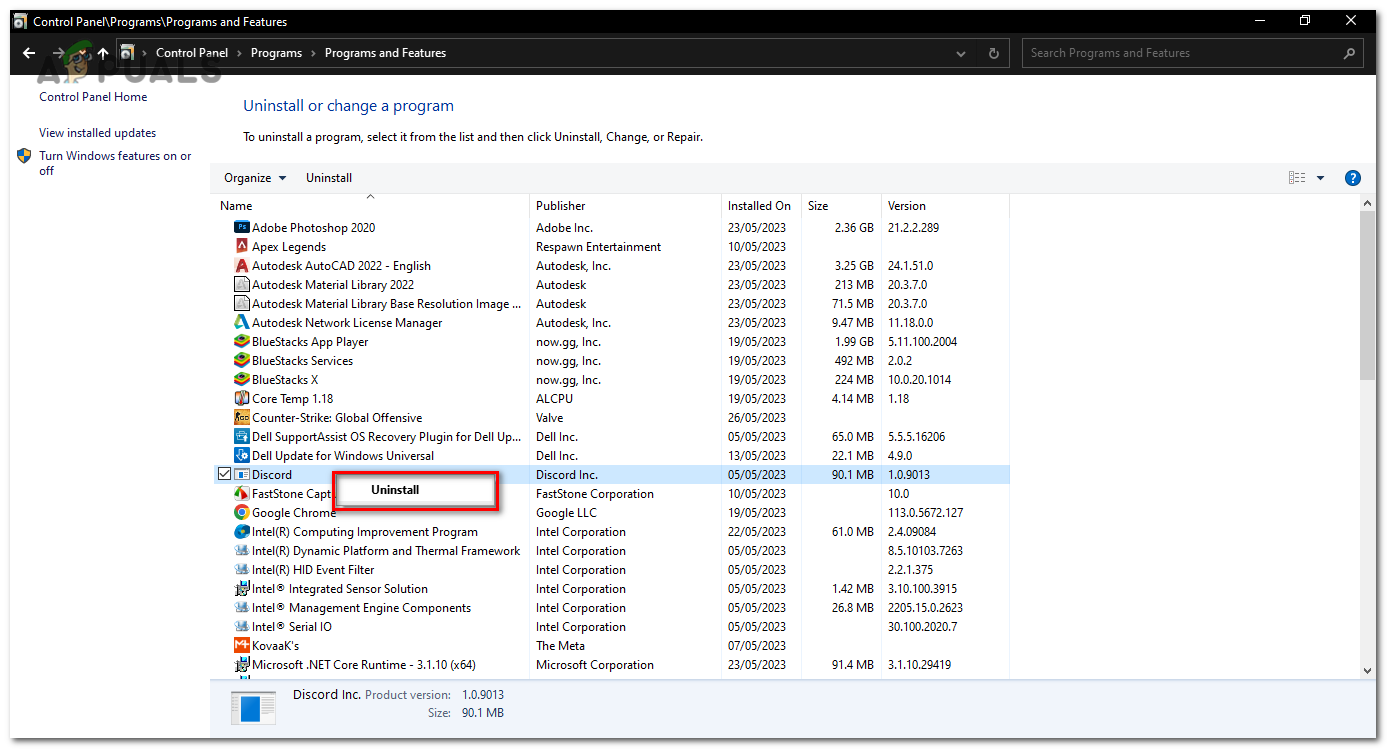Click the Name column sort arrow
The image size is (1387, 749).
(x=369, y=197)
